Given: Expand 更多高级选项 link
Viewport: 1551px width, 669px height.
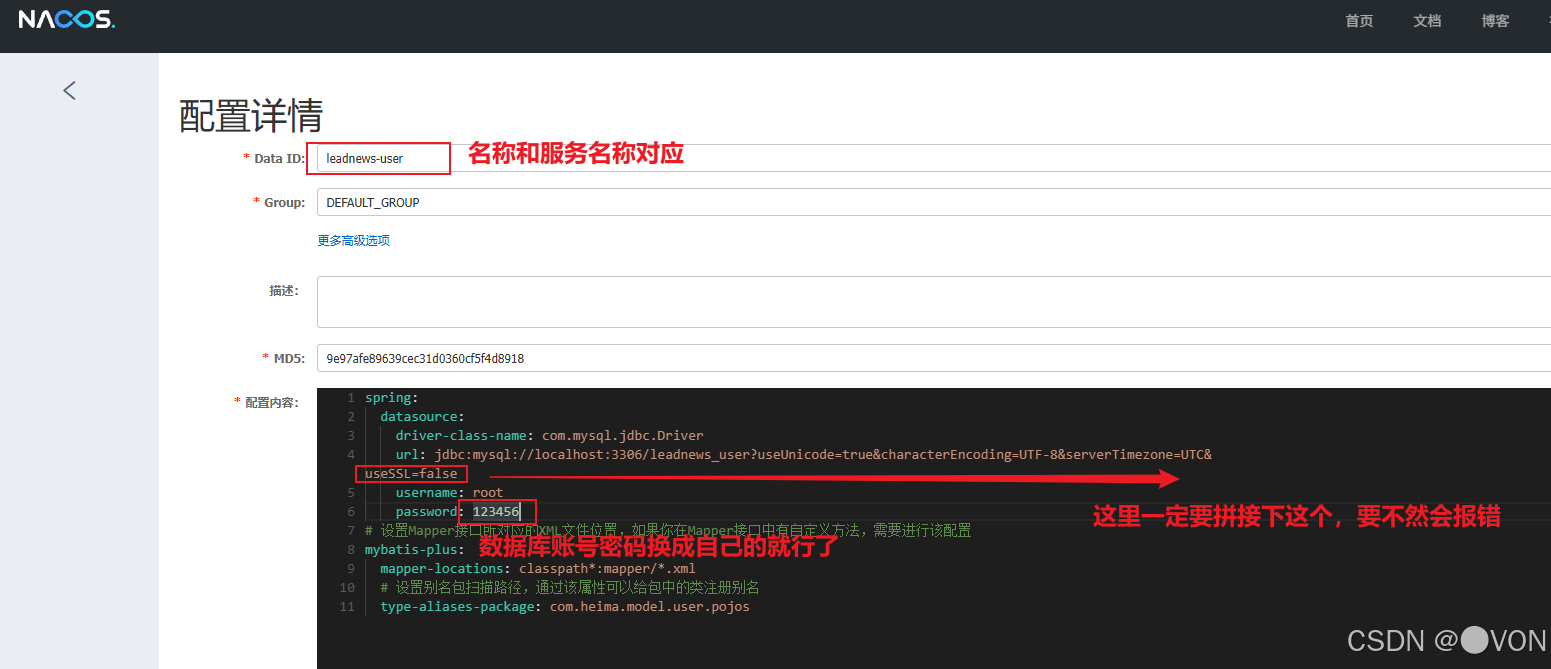Looking at the screenshot, I should [353, 241].
